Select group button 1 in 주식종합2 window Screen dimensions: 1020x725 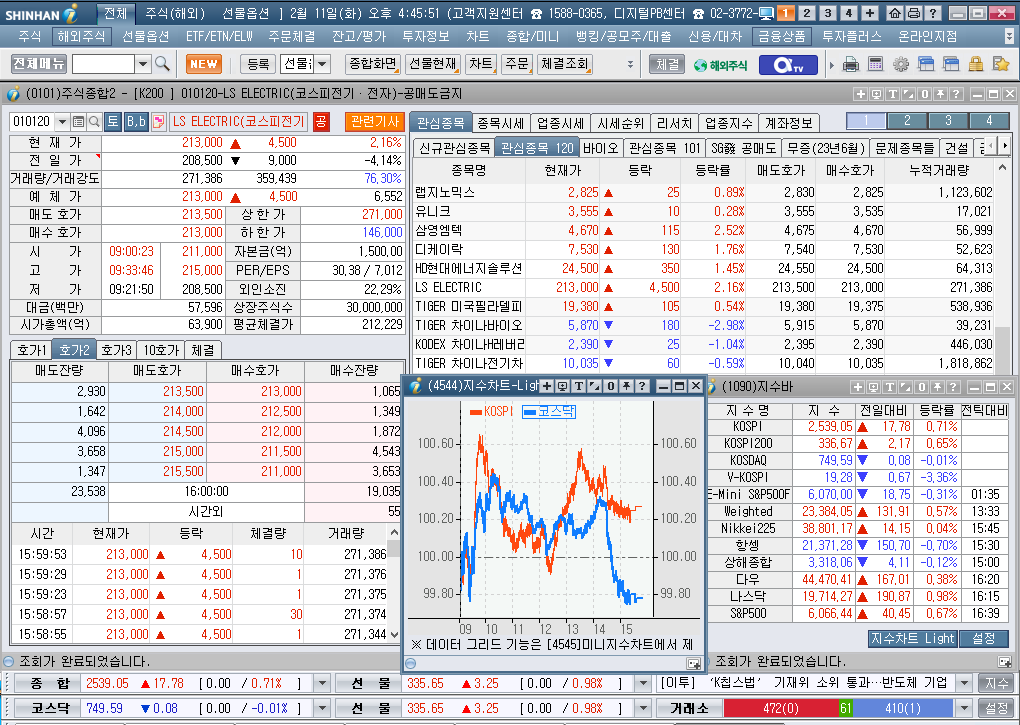[x=866, y=121]
